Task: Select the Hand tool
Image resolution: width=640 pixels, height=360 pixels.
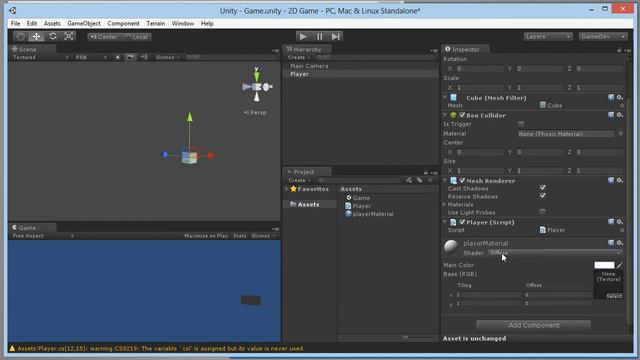Action: 20,36
